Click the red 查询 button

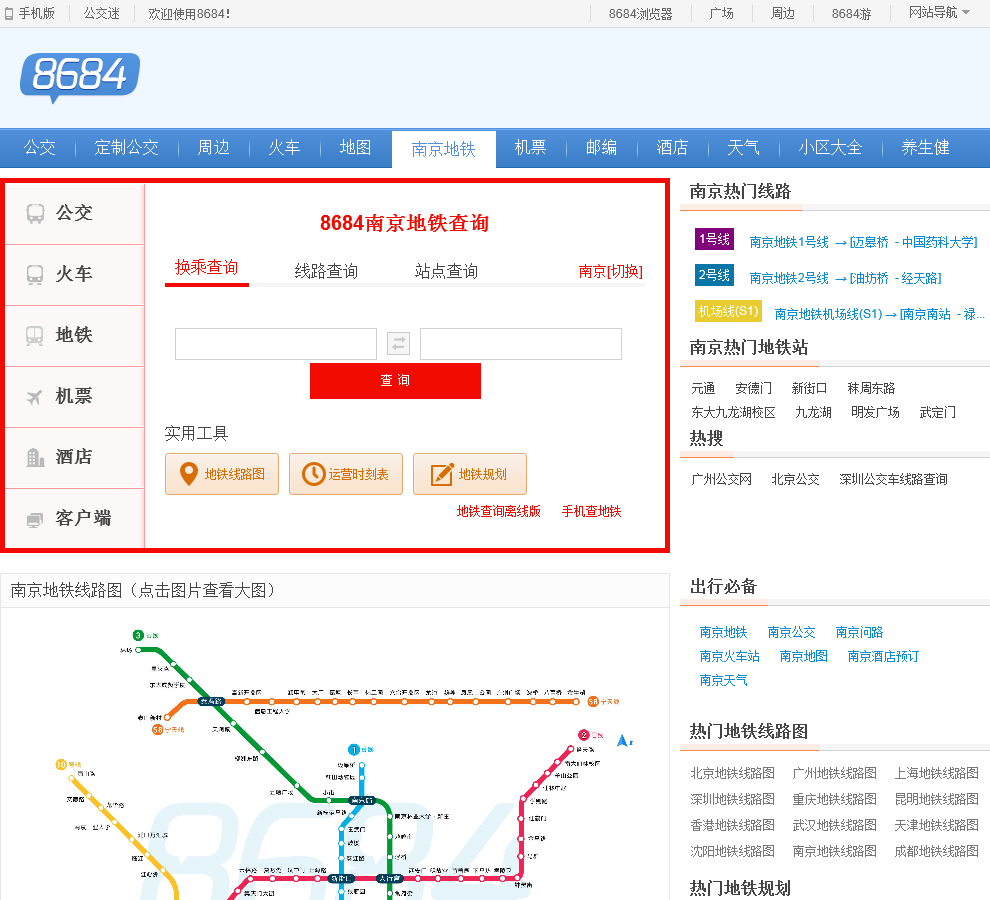pyautogui.click(x=395, y=381)
